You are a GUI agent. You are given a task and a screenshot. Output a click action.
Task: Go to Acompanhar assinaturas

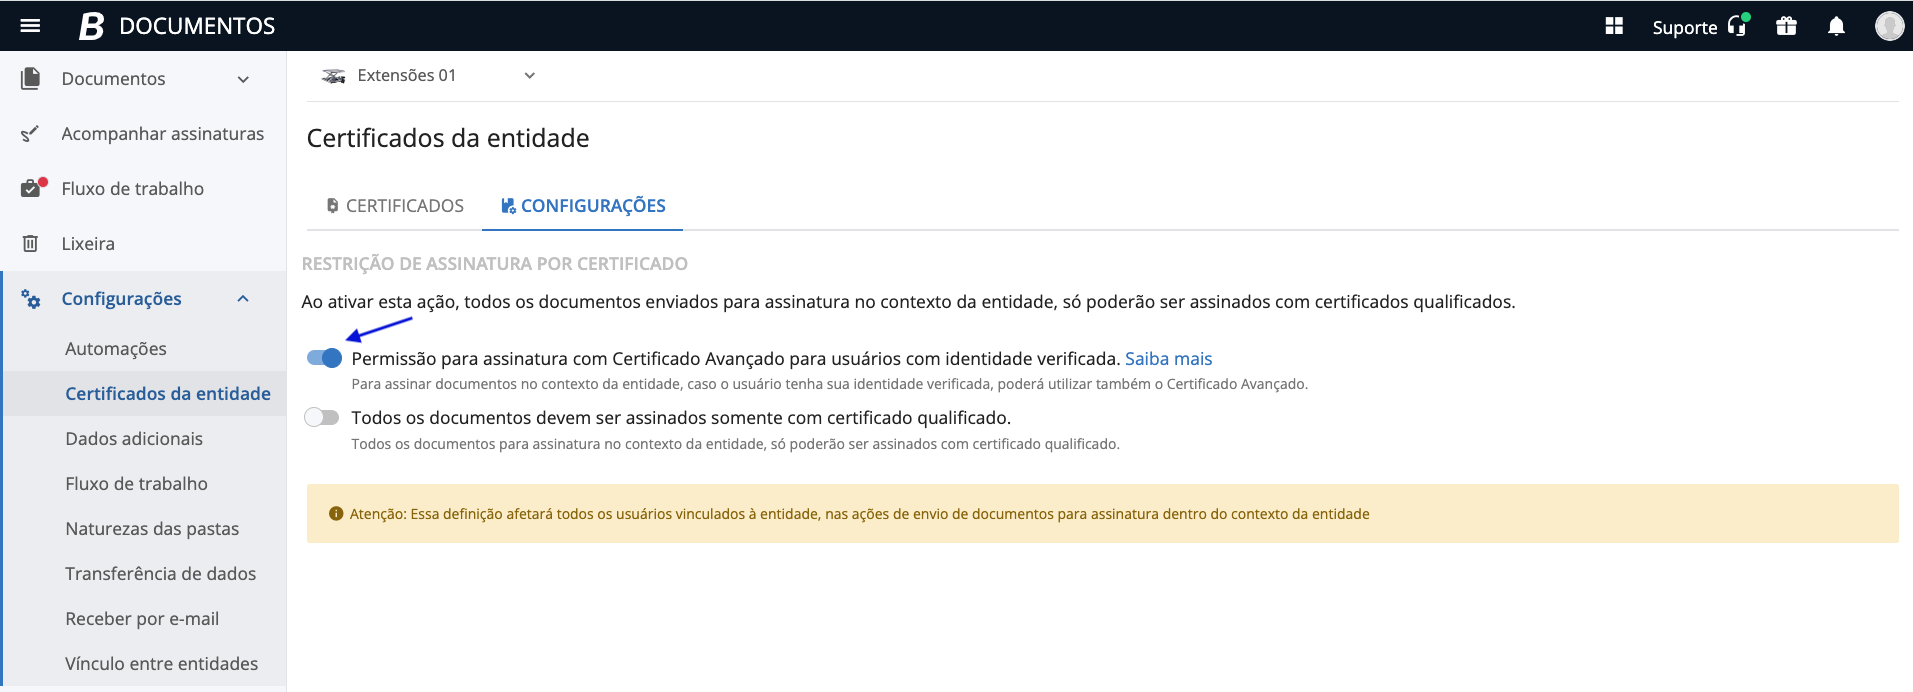click(x=162, y=134)
